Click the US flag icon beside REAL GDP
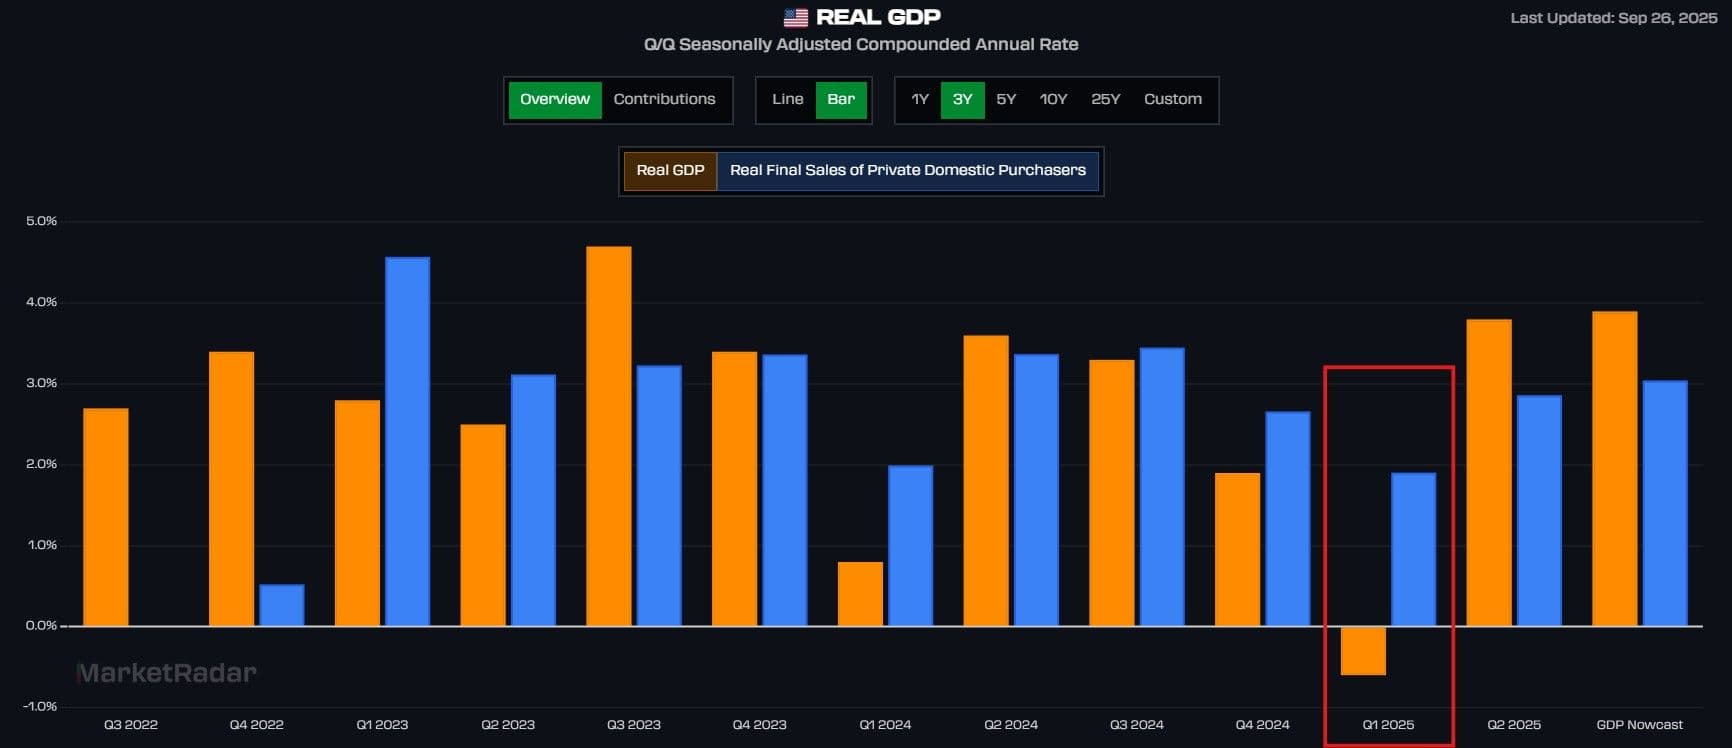Viewport: 1732px width, 748px height. [x=795, y=17]
